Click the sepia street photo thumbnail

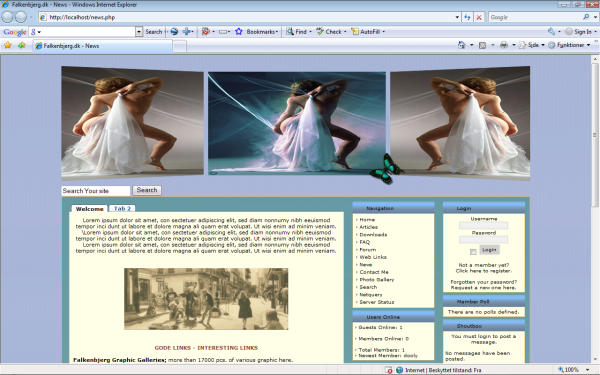click(x=206, y=299)
